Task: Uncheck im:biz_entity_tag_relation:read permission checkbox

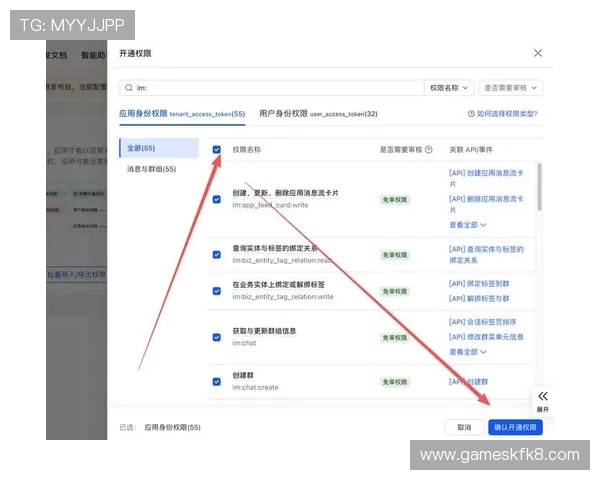Action: click(217, 255)
